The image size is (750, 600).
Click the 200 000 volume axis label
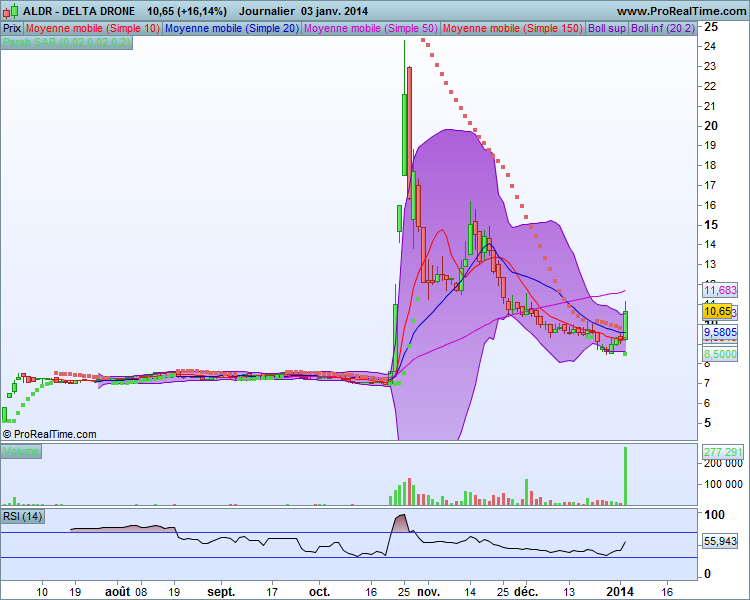[x=723, y=463]
